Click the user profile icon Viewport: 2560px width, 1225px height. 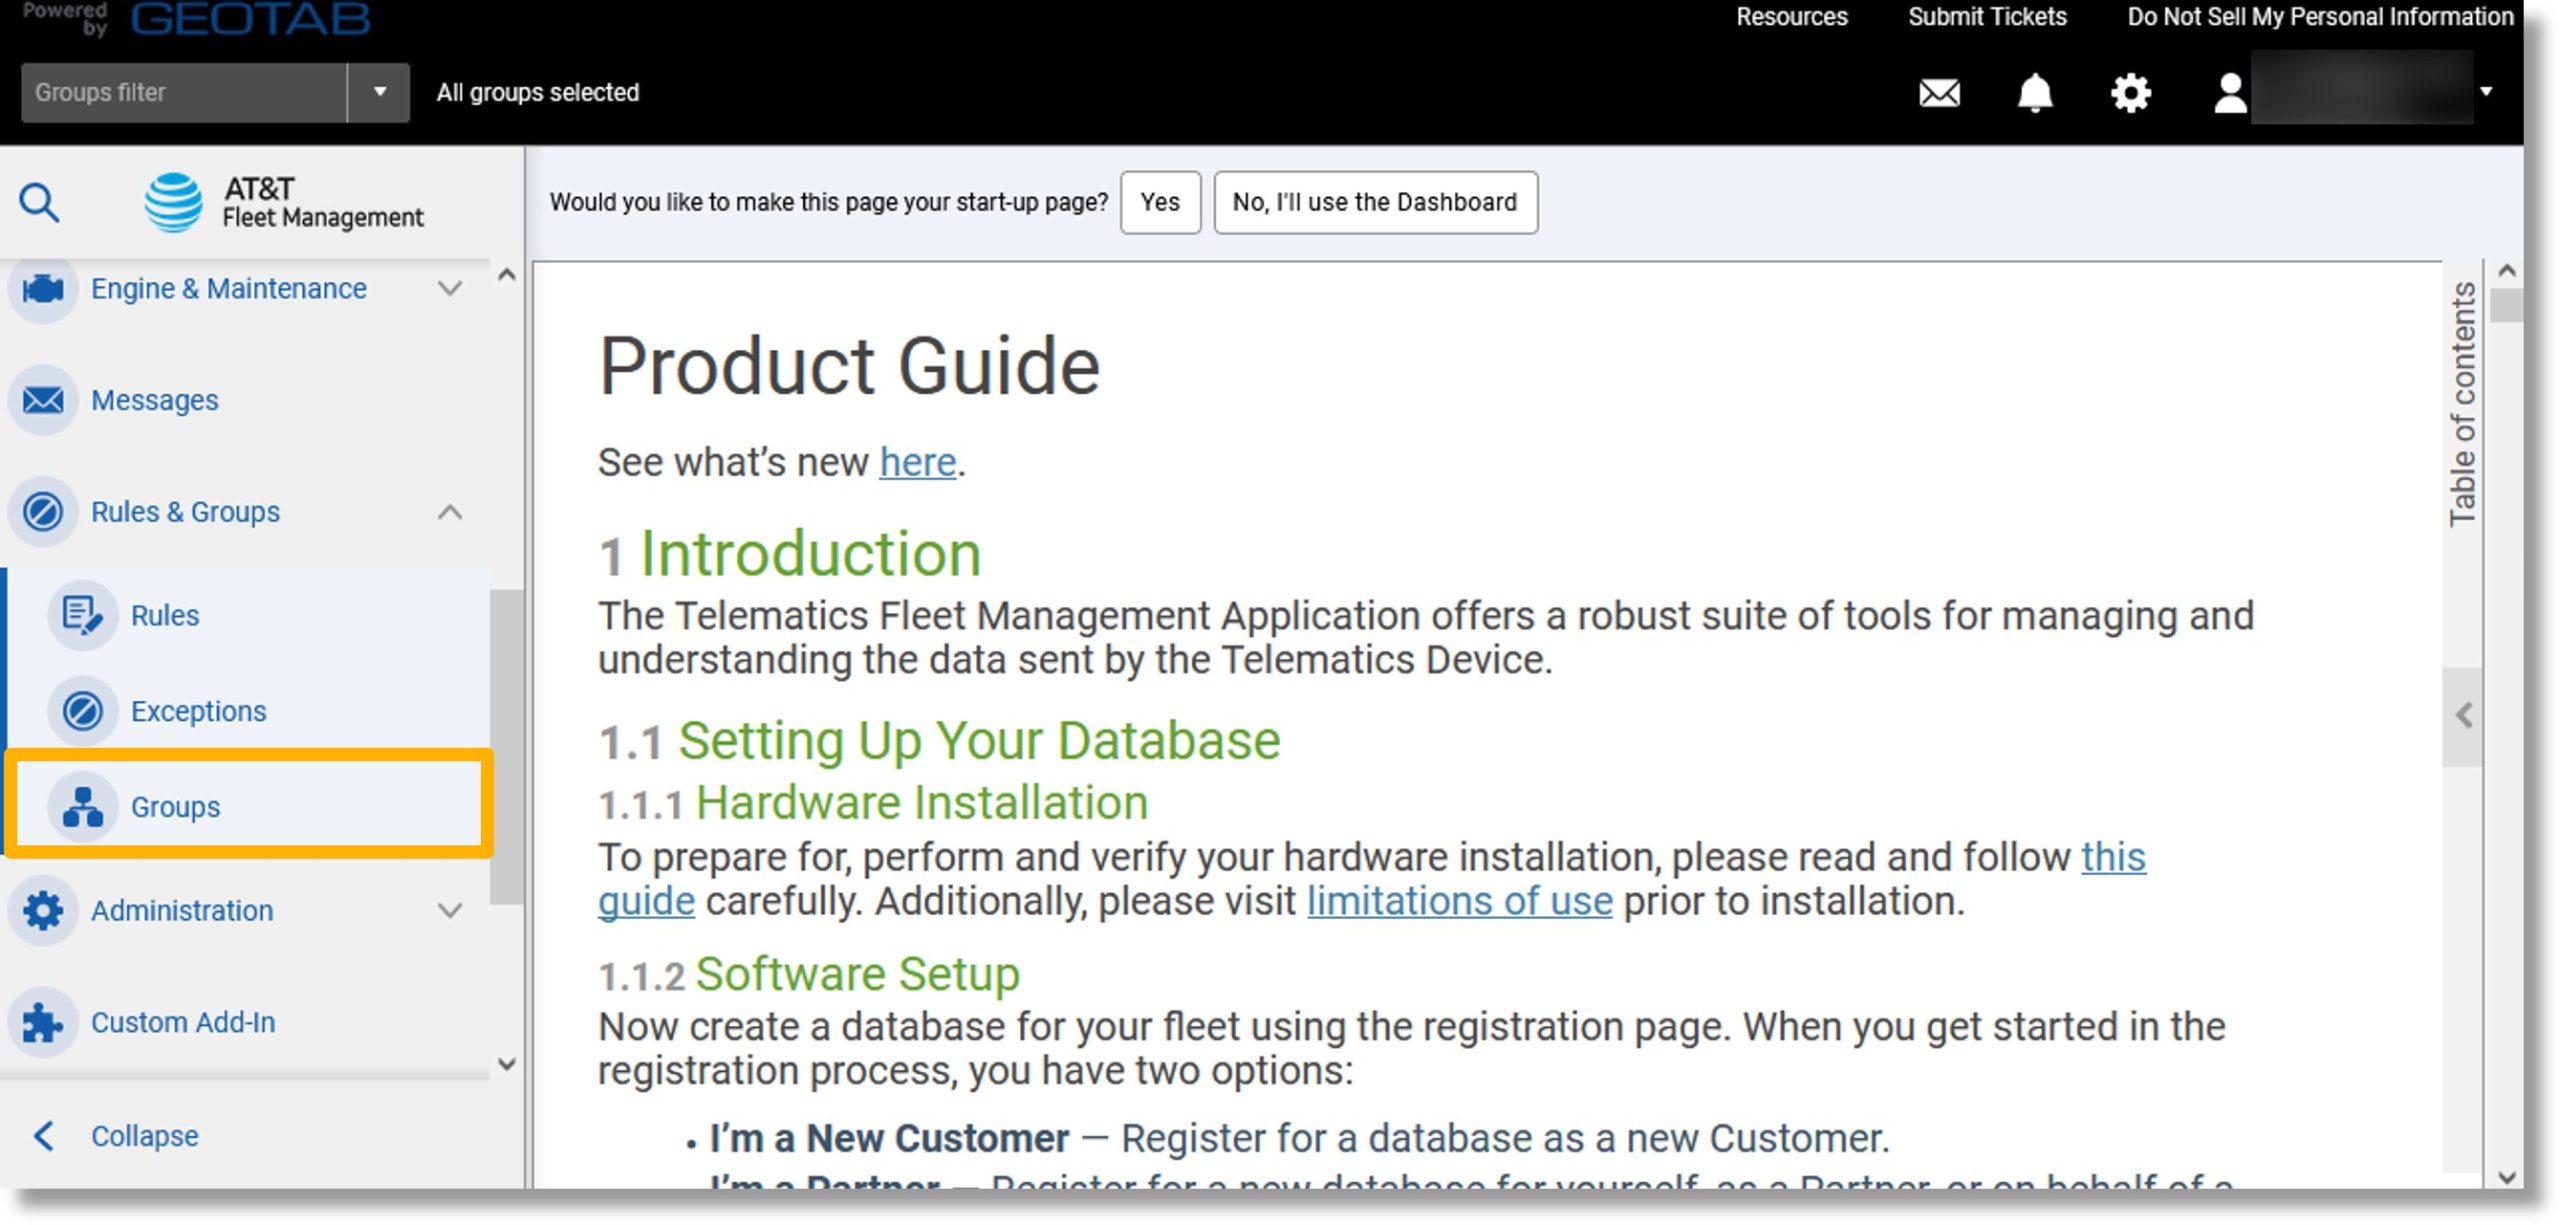click(x=2229, y=93)
